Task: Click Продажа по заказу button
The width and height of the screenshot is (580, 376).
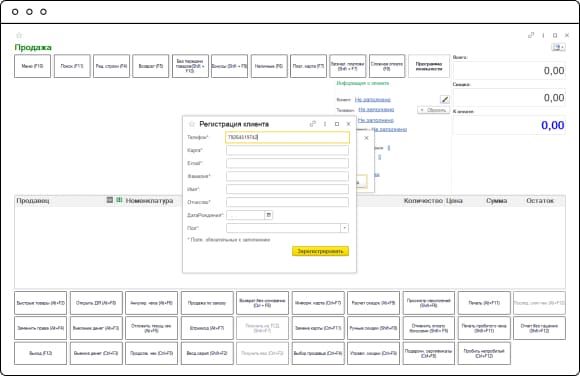Action: (207, 303)
